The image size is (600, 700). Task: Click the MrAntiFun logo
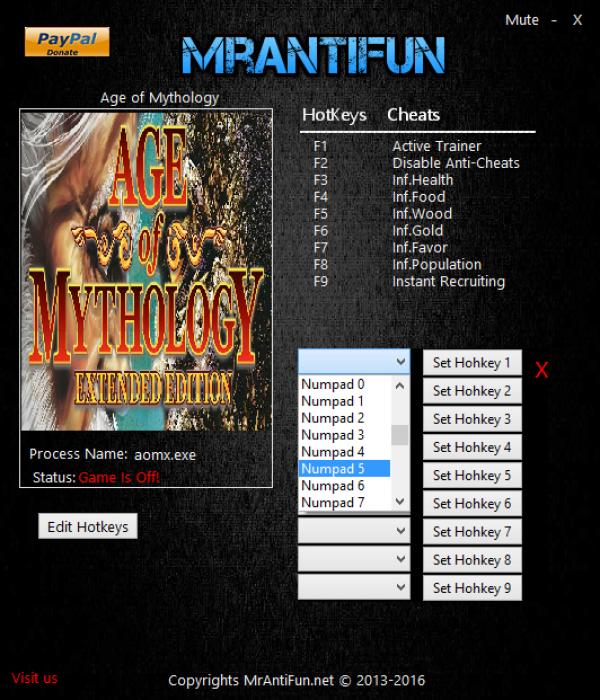point(313,55)
